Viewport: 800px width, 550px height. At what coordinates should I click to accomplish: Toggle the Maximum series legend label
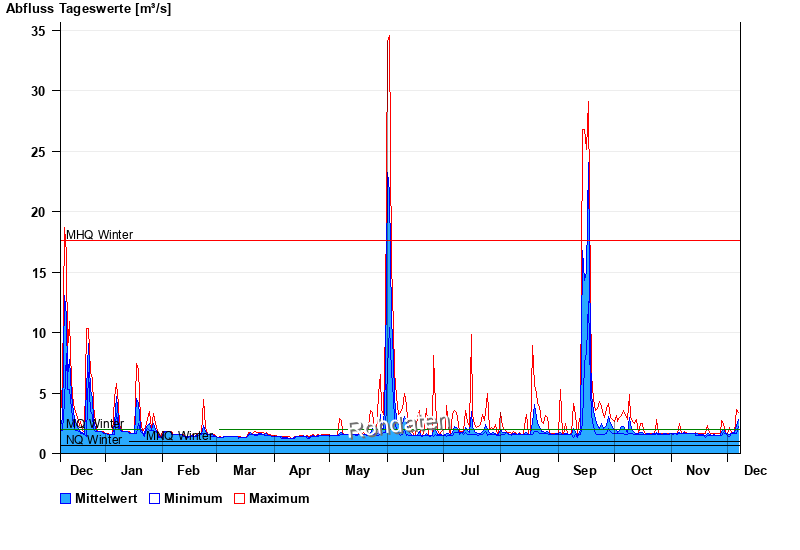pyautogui.click(x=279, y=499)
